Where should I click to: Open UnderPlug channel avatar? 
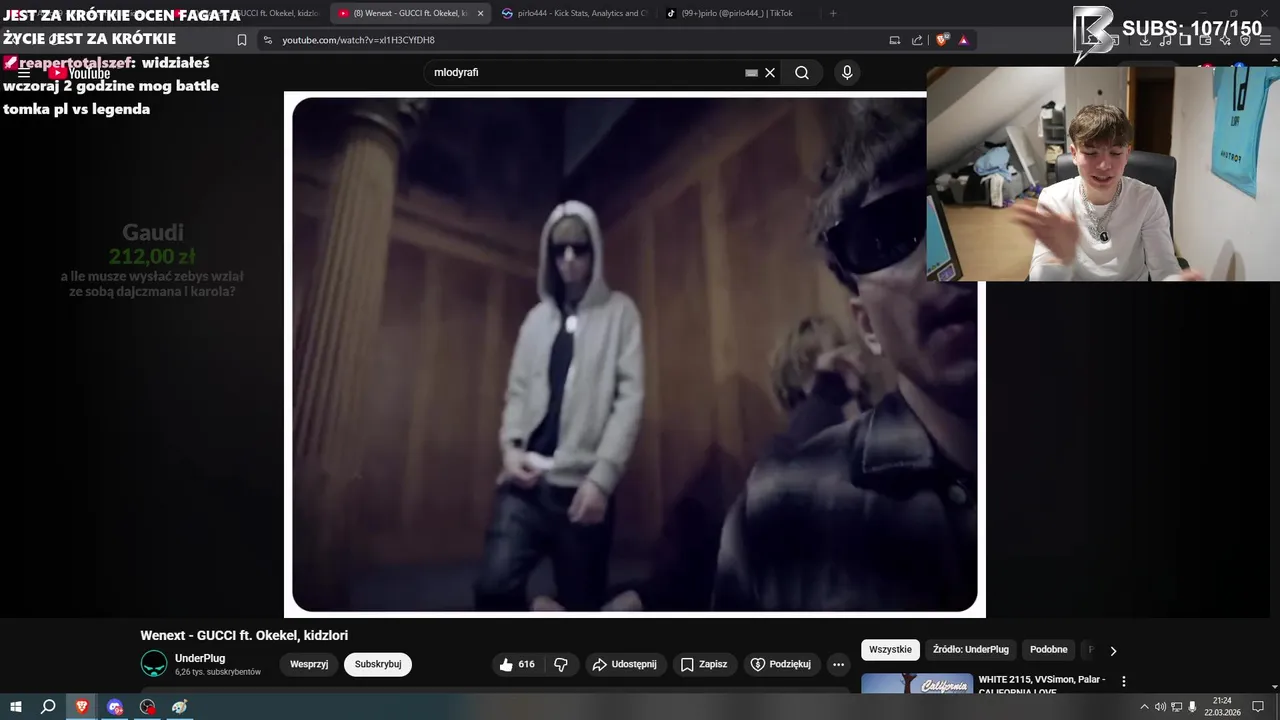154,663
